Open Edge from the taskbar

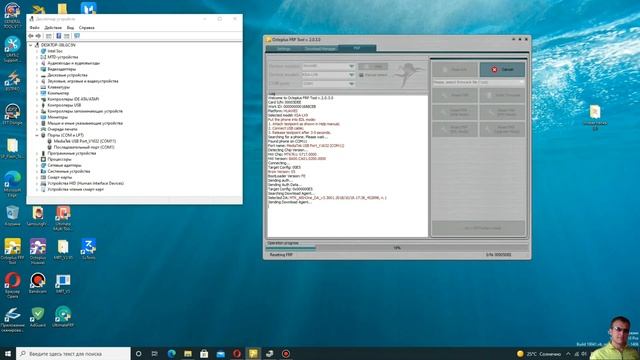click(x=171, y=353)
